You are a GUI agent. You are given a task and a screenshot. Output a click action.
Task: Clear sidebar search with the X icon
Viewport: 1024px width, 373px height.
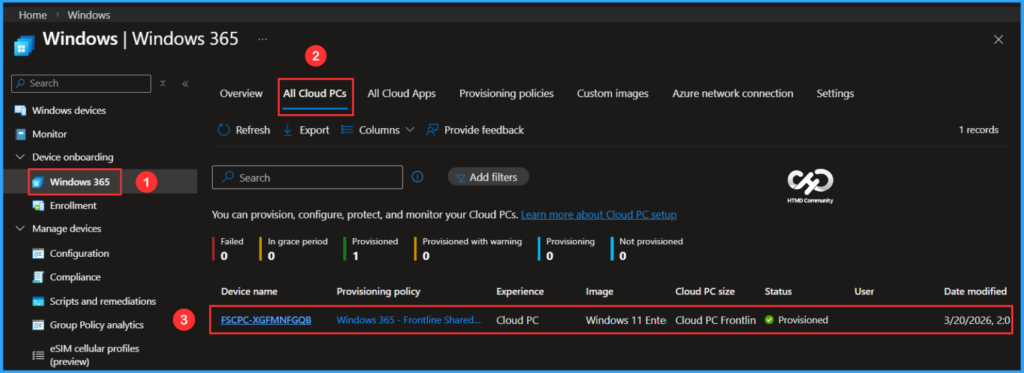click(163, 84)
